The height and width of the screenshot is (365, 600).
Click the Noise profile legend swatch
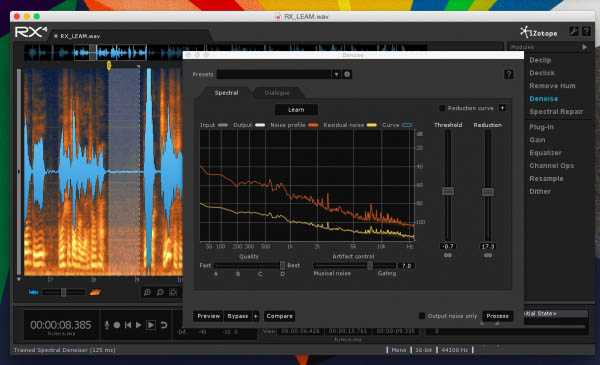pyautogui.click(x=313, y=125)
